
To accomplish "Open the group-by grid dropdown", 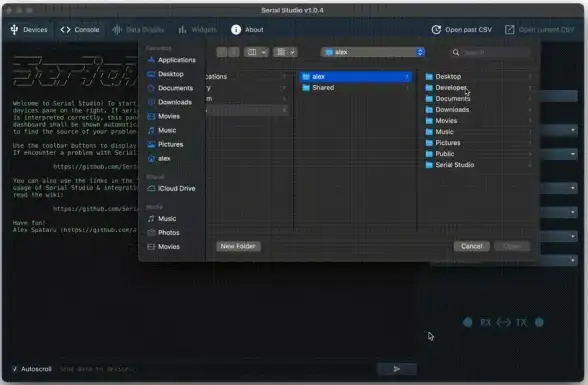I will (285, 52).
